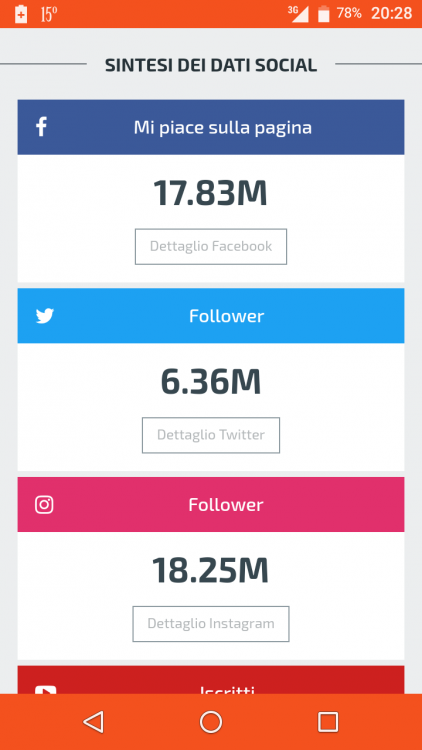Tap the battery saver status icon
This screenshot has width=422, height=750.
click(21, 14)
